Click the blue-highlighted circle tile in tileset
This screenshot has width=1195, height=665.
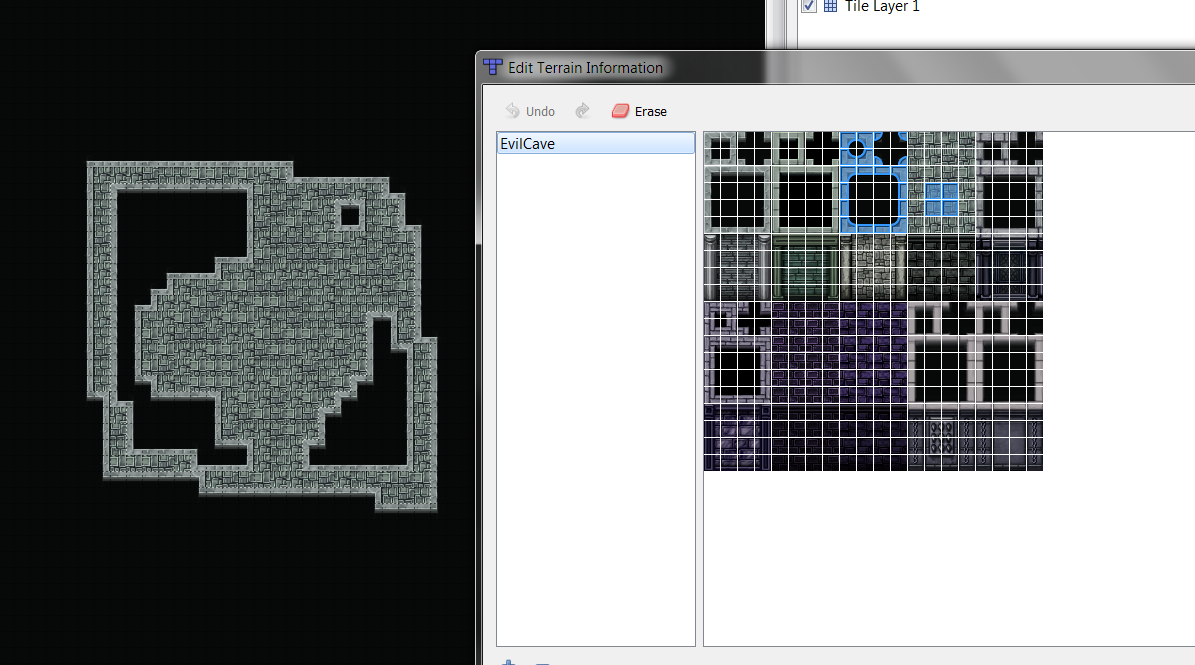857,149
